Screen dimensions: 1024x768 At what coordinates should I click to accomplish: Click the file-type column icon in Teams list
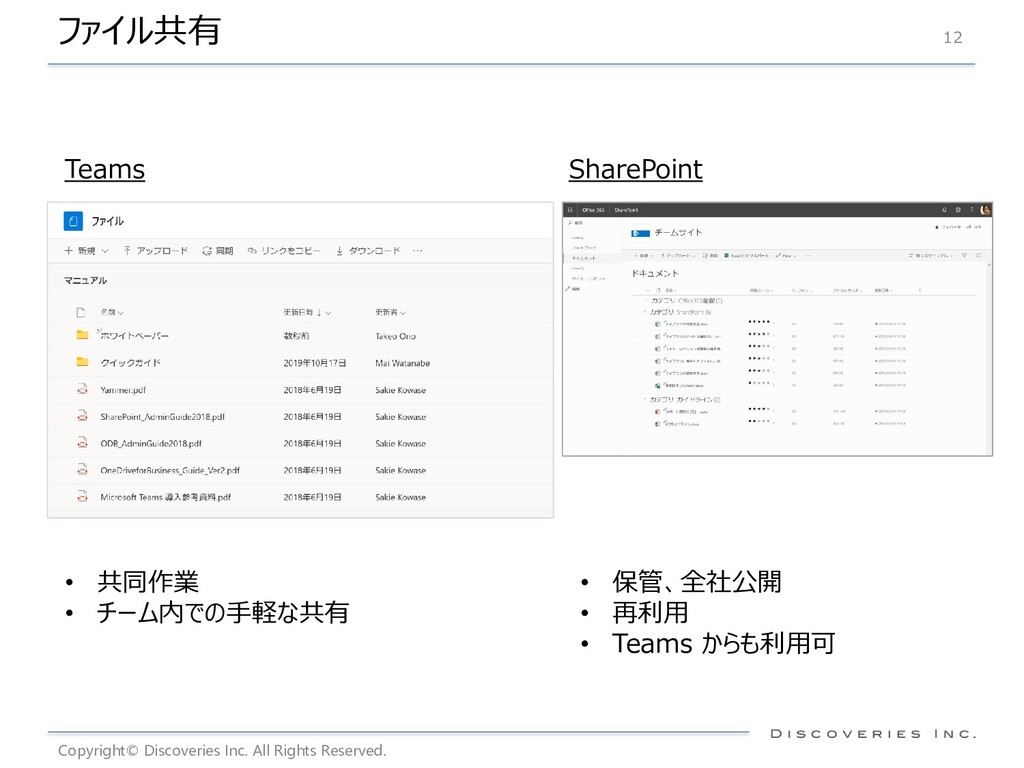[81, 313]
